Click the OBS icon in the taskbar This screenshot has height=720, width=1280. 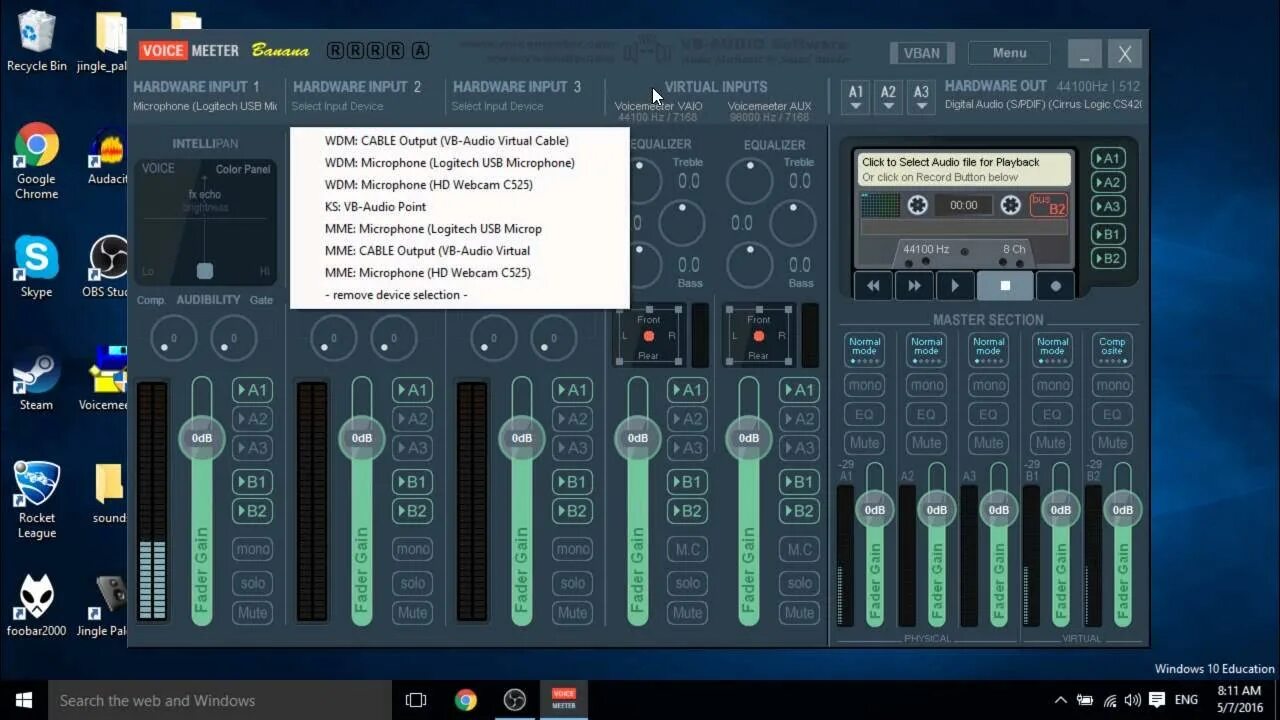[514, 700]
